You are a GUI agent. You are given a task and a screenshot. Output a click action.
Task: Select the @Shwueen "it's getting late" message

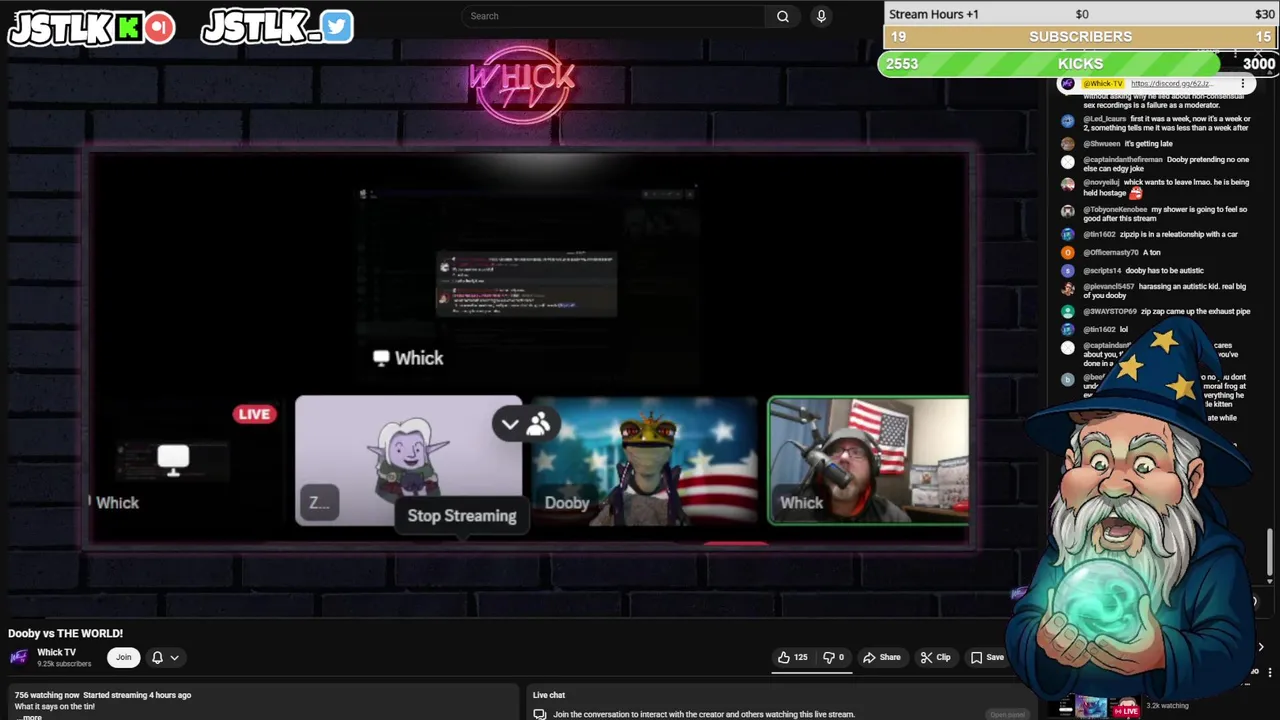coord(1148,144)
